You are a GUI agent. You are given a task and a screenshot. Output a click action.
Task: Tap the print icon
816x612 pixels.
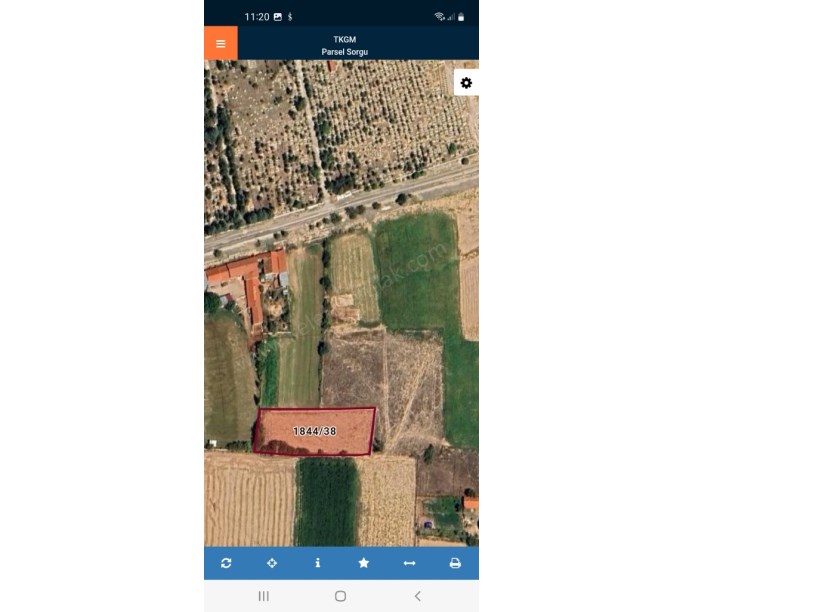point(455,563)
